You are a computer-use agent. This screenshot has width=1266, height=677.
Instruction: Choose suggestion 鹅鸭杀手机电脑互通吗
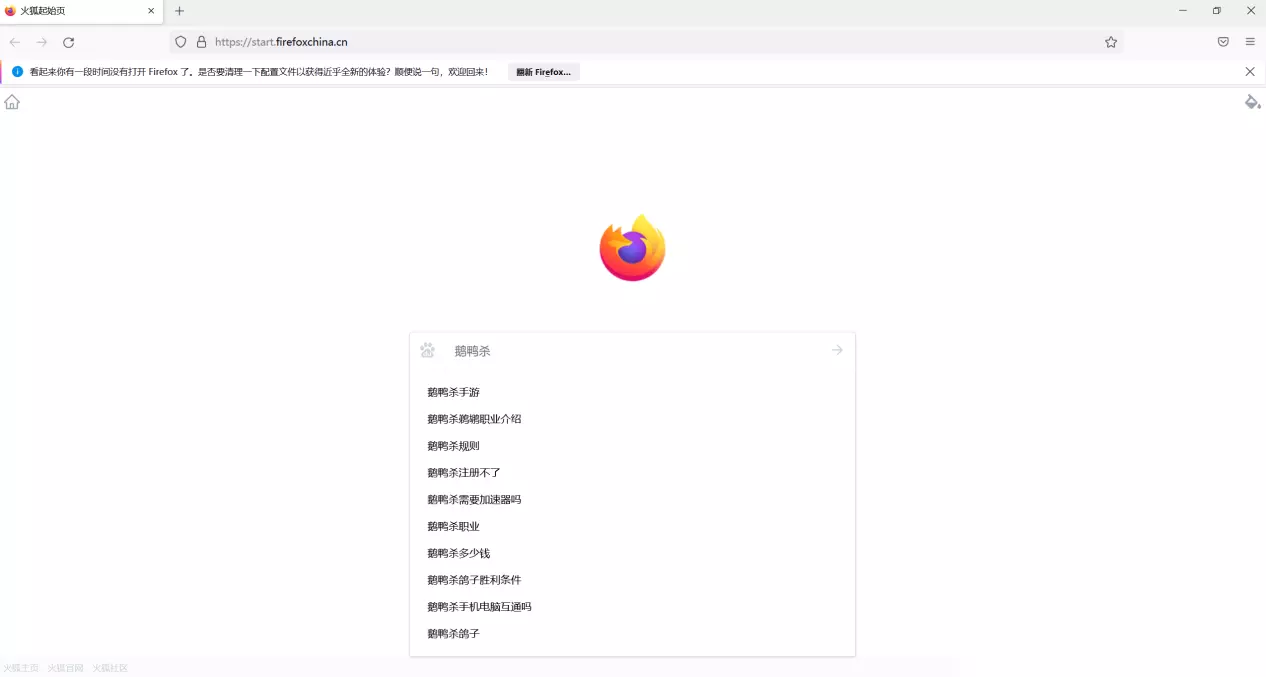632,607
